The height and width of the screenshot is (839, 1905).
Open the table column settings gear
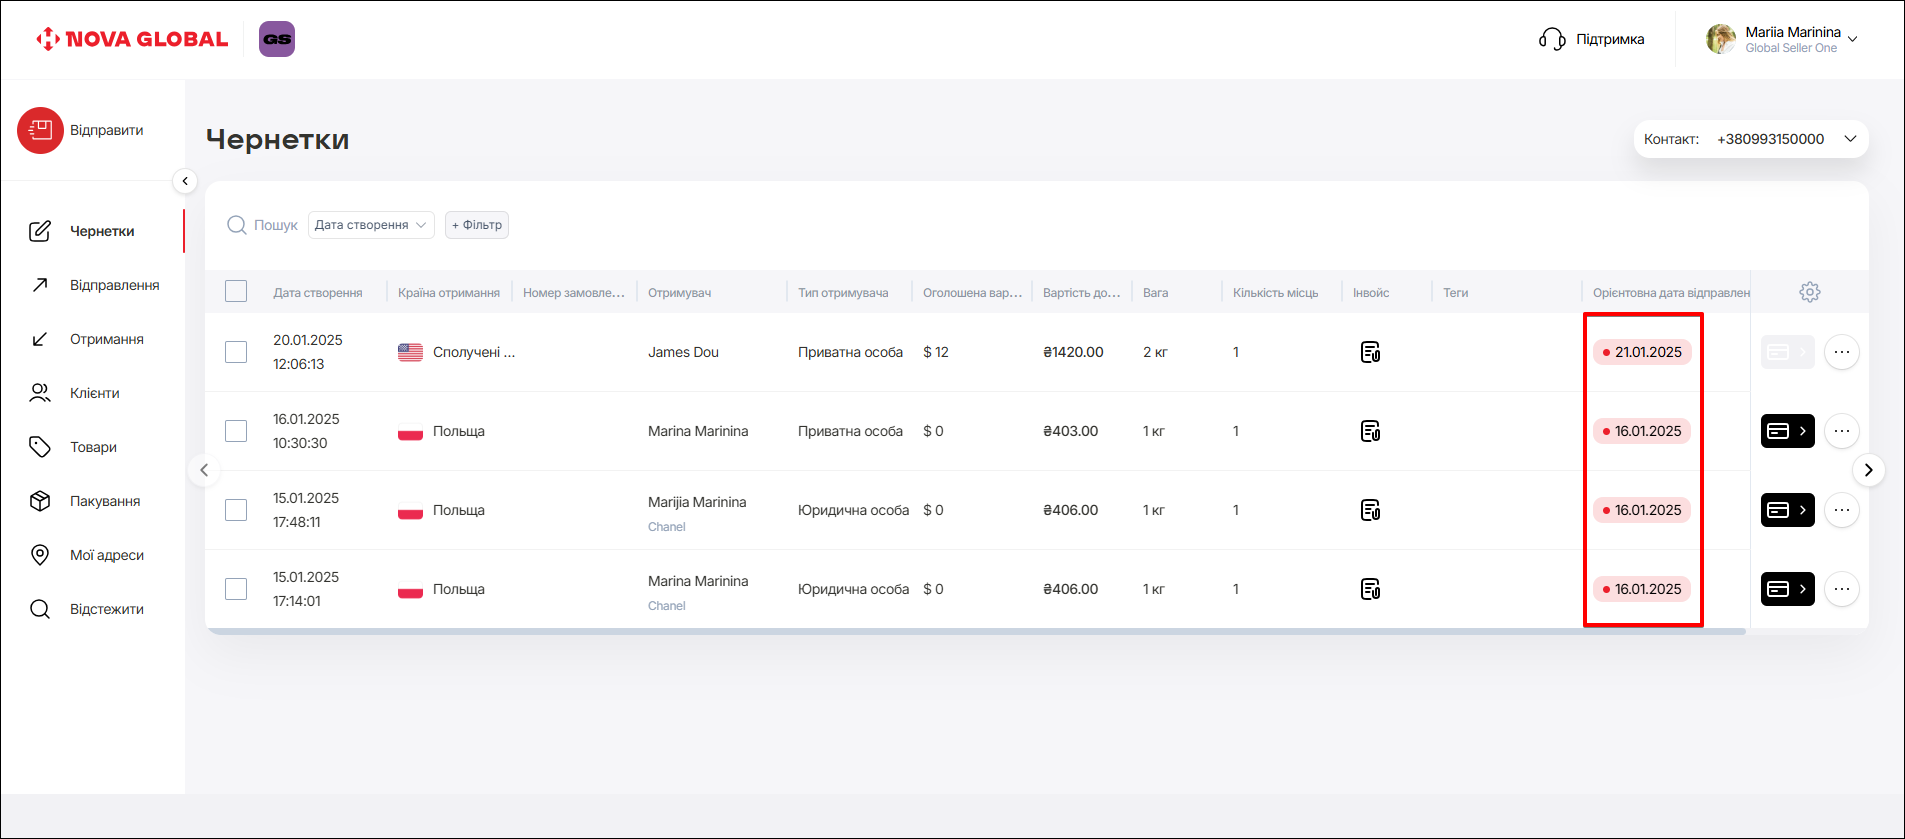(1809, 292)
